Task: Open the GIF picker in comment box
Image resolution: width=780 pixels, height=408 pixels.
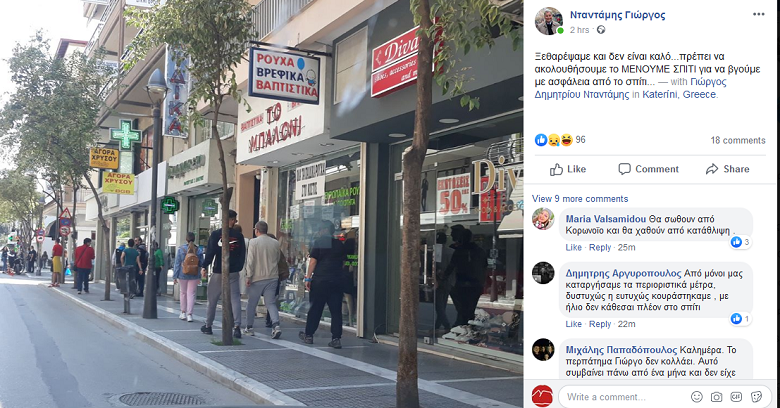Action: [736, 397]
